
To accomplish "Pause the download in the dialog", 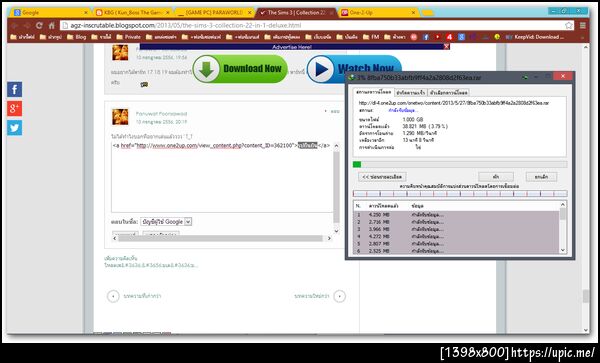I will [x=496, y=177].
